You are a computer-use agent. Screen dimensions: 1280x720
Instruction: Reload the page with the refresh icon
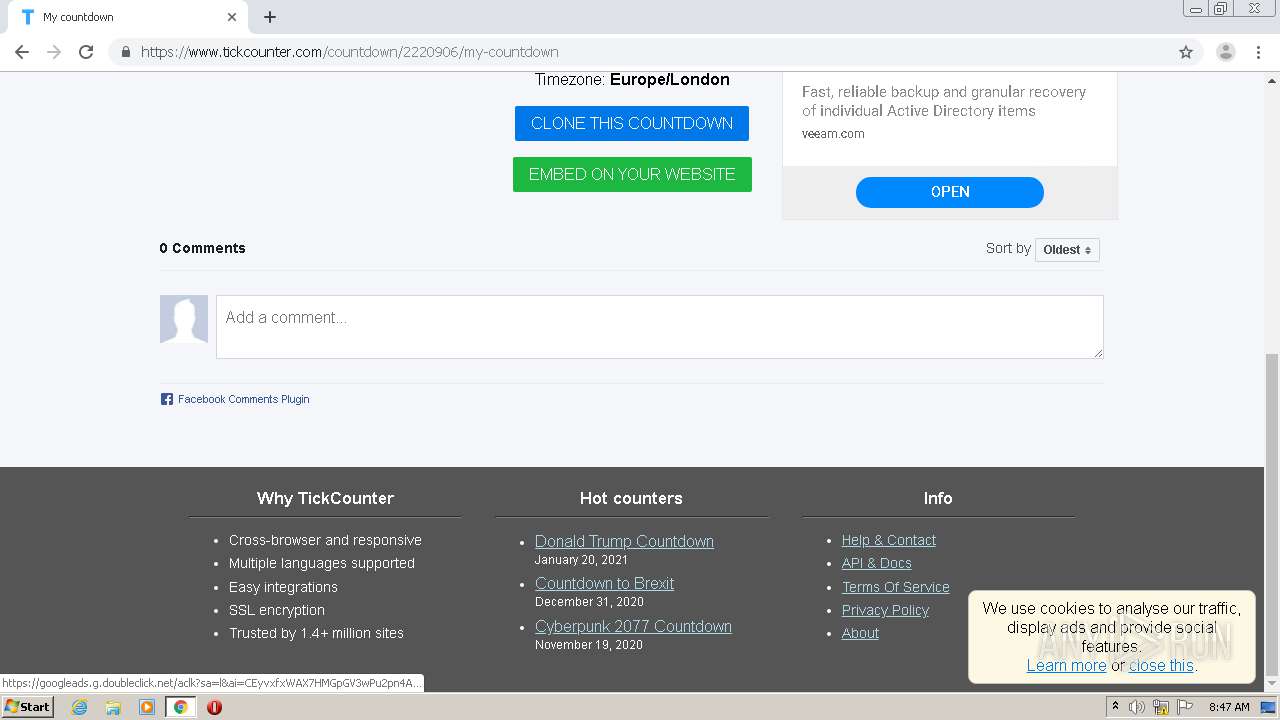86,52
